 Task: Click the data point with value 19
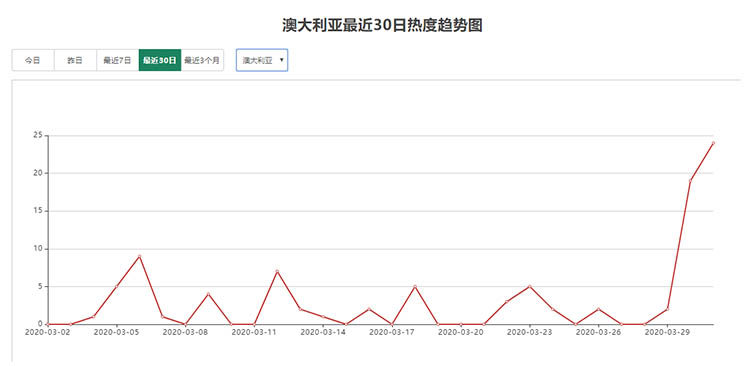pos(690,181)
